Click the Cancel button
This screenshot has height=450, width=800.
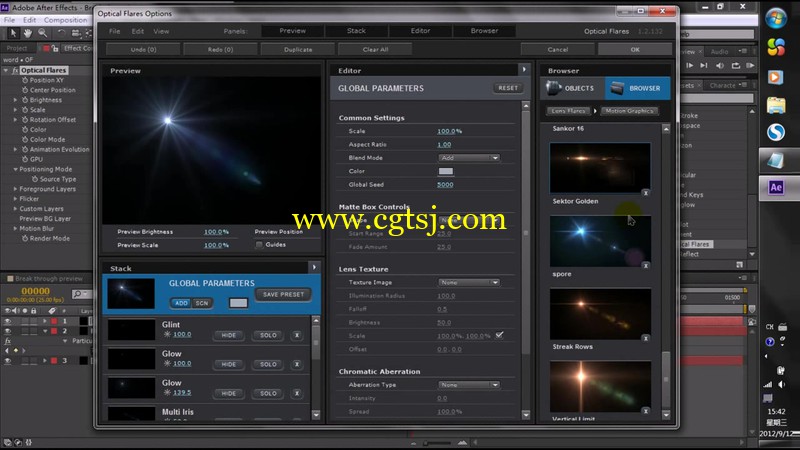tap(558, 49)
